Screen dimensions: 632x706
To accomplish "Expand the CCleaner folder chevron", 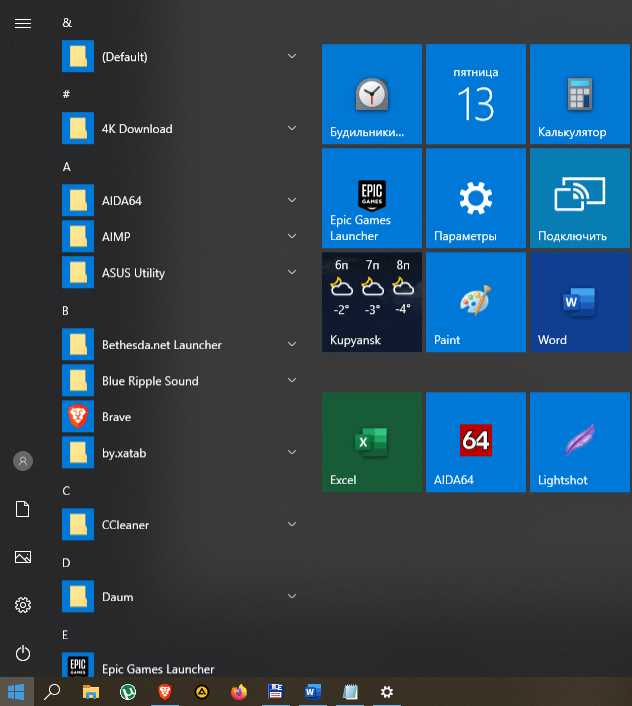I will coord(292,525).
